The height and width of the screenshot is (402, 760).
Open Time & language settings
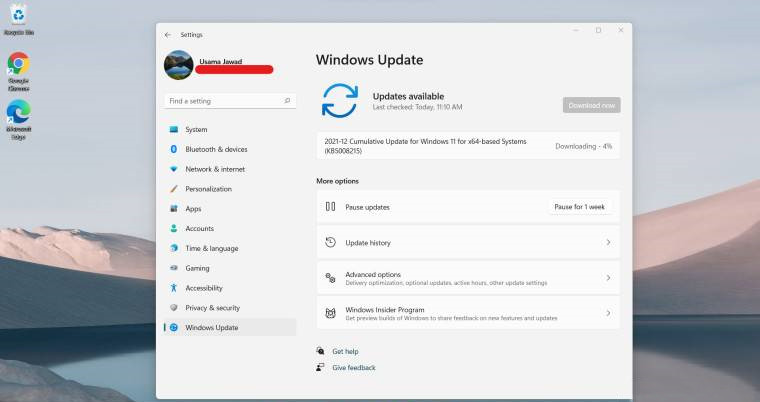[x=230, y=248]
